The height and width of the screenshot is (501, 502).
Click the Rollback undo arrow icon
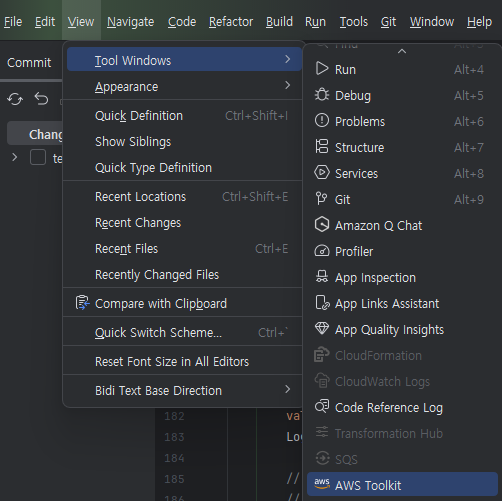coord(41,99)
